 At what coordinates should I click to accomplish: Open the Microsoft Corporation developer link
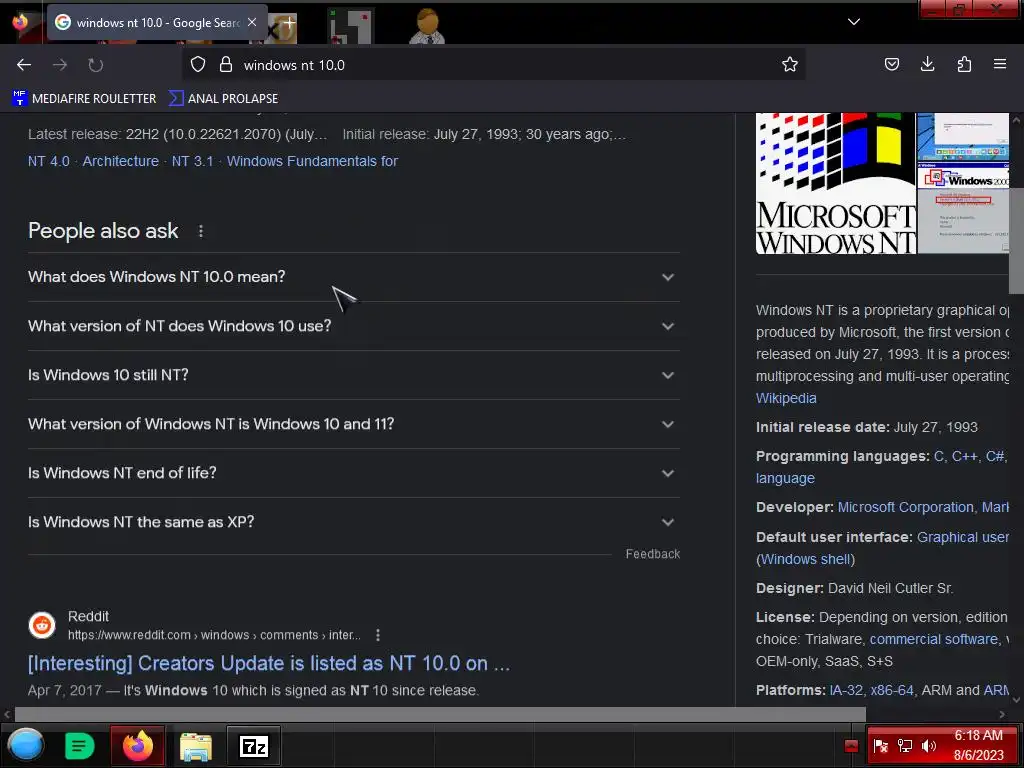(905, 507)
